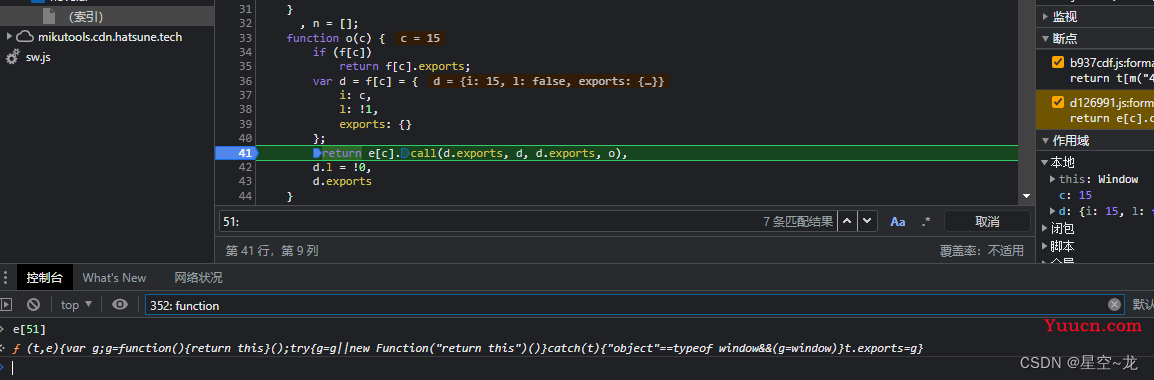Open the 'top' JavaScript context dropdown

pyautogui.click(x=77, y=305)
